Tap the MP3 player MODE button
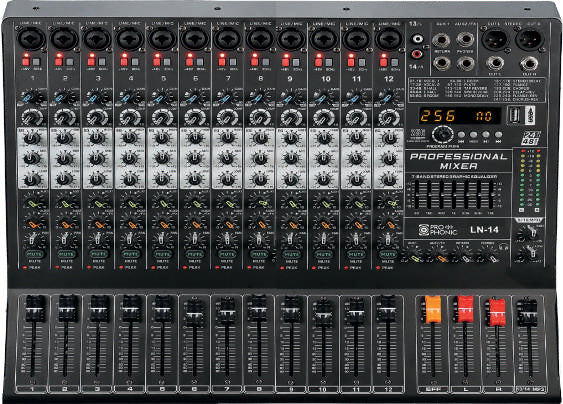This screenshot has width=563, height=404. (473, 135)
